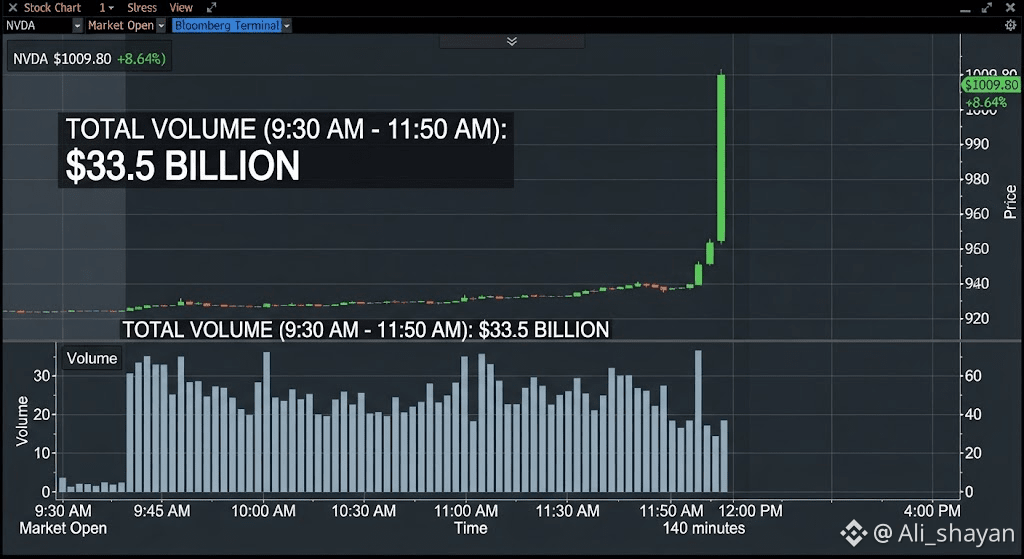Click the rotated Volume axis title on left
The height and width of the screenshot is (559, 1024).
pyautogui.click(x=22, y=421)
